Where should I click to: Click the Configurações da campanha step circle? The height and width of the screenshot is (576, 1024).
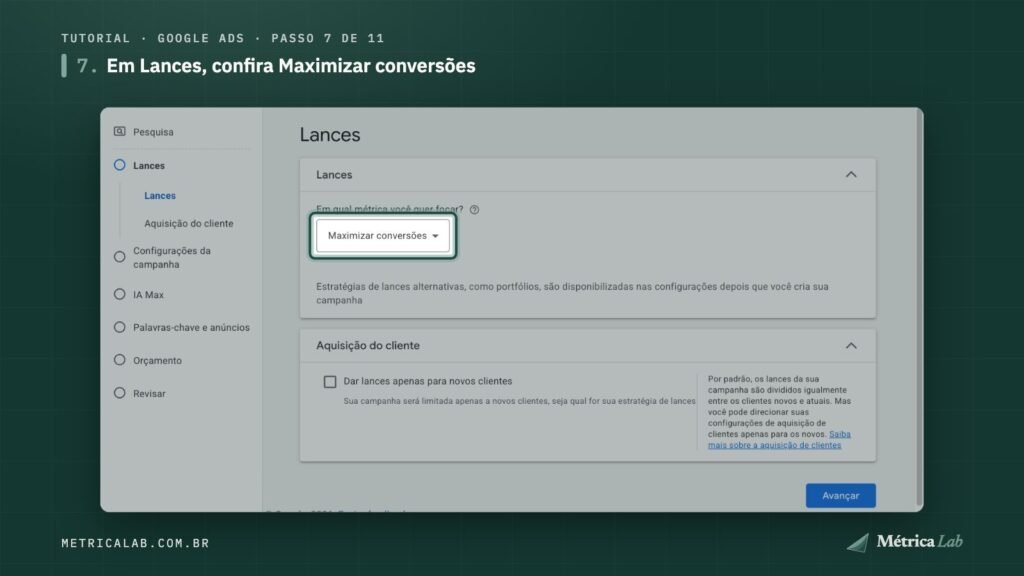point(120,257)
